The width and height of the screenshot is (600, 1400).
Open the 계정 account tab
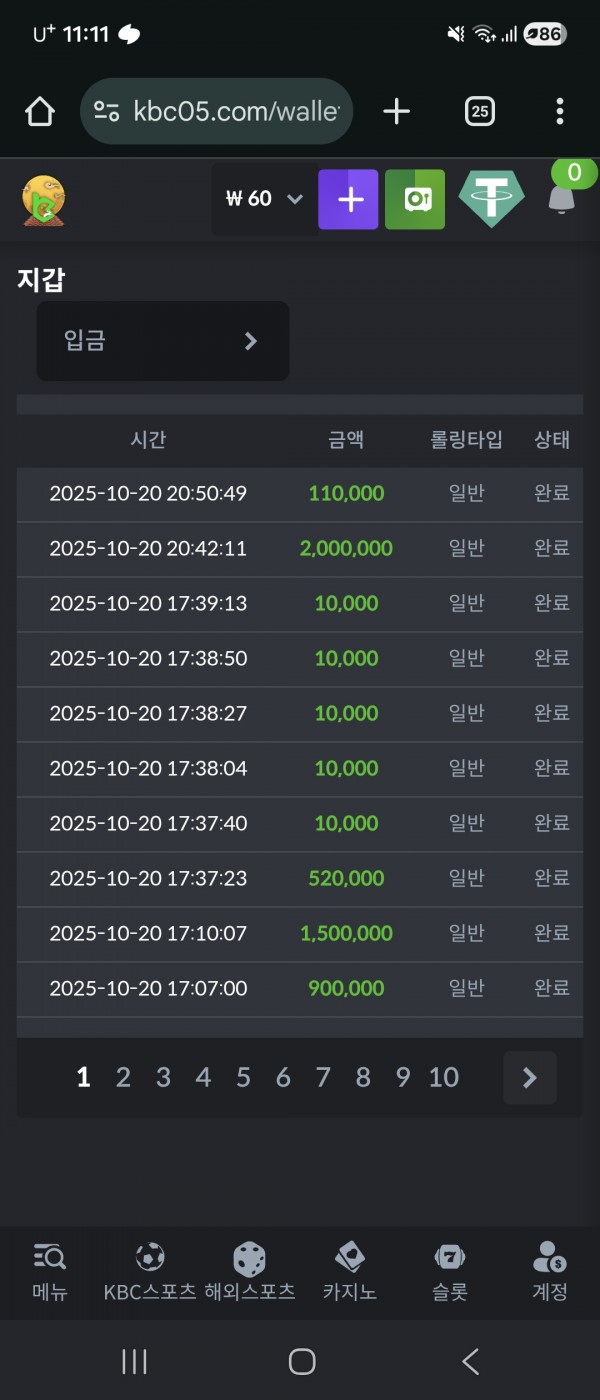click(549, 1271)
